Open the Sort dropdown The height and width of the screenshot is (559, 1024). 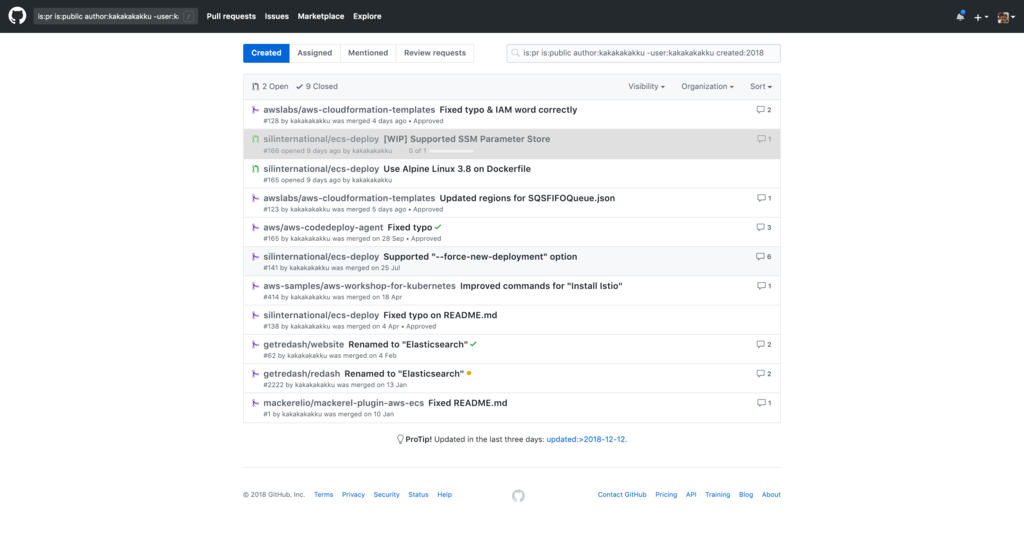pyautogui.click(x=761, y=86)
